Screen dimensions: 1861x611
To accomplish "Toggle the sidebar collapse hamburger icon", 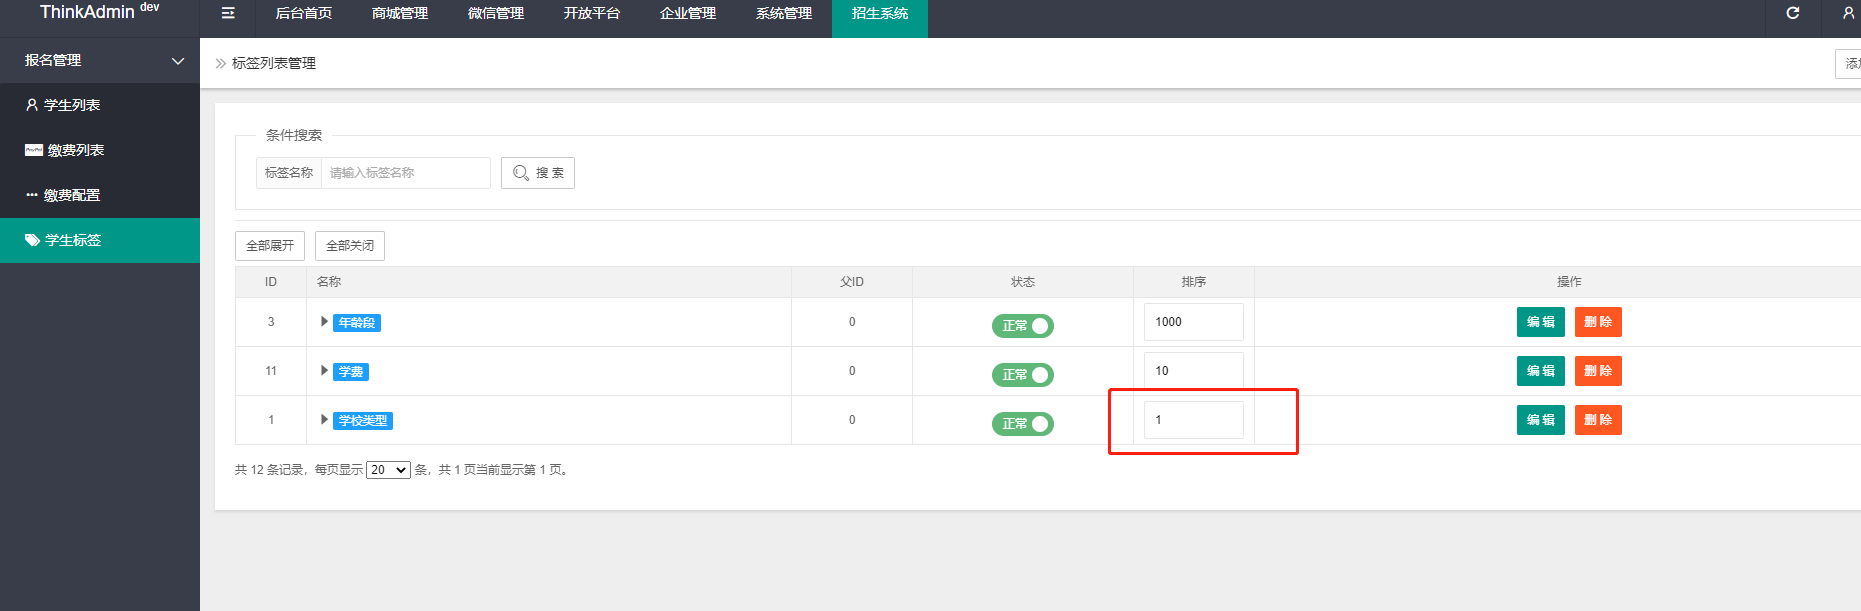I will coord(228,13).
